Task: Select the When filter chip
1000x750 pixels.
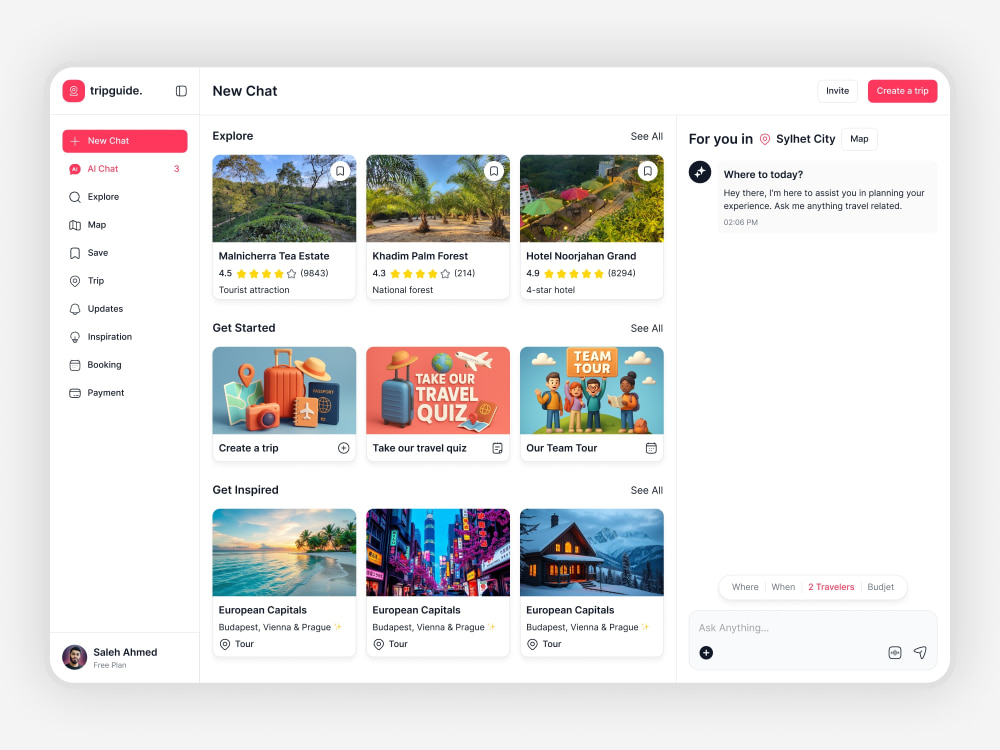Action: click(783, 587)
